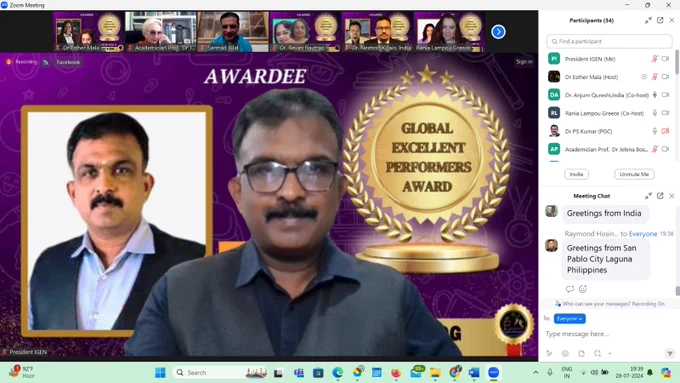680x383 pixels.
Task: Open Who can see your messages info
Action: [x=609, y=304]
